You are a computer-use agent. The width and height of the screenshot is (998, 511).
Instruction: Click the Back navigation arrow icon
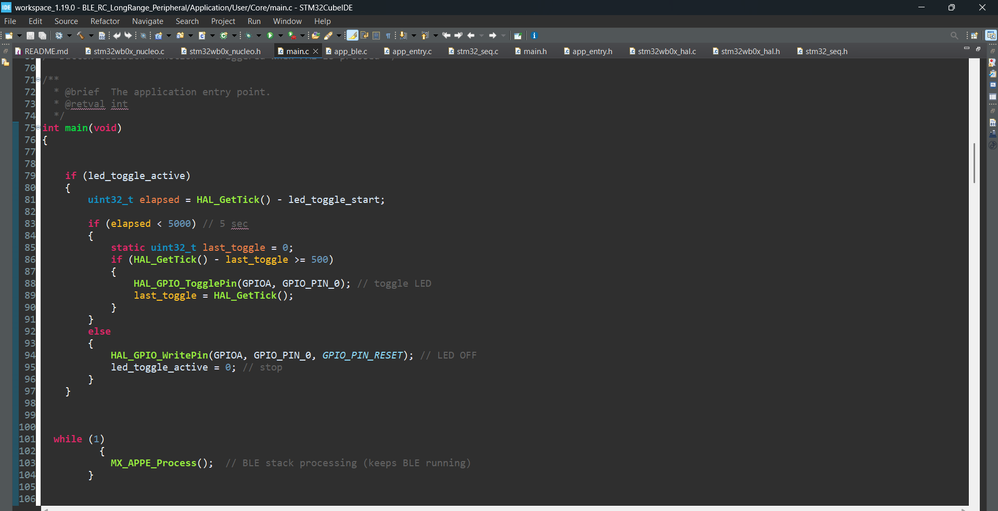(x=471, y=35)
